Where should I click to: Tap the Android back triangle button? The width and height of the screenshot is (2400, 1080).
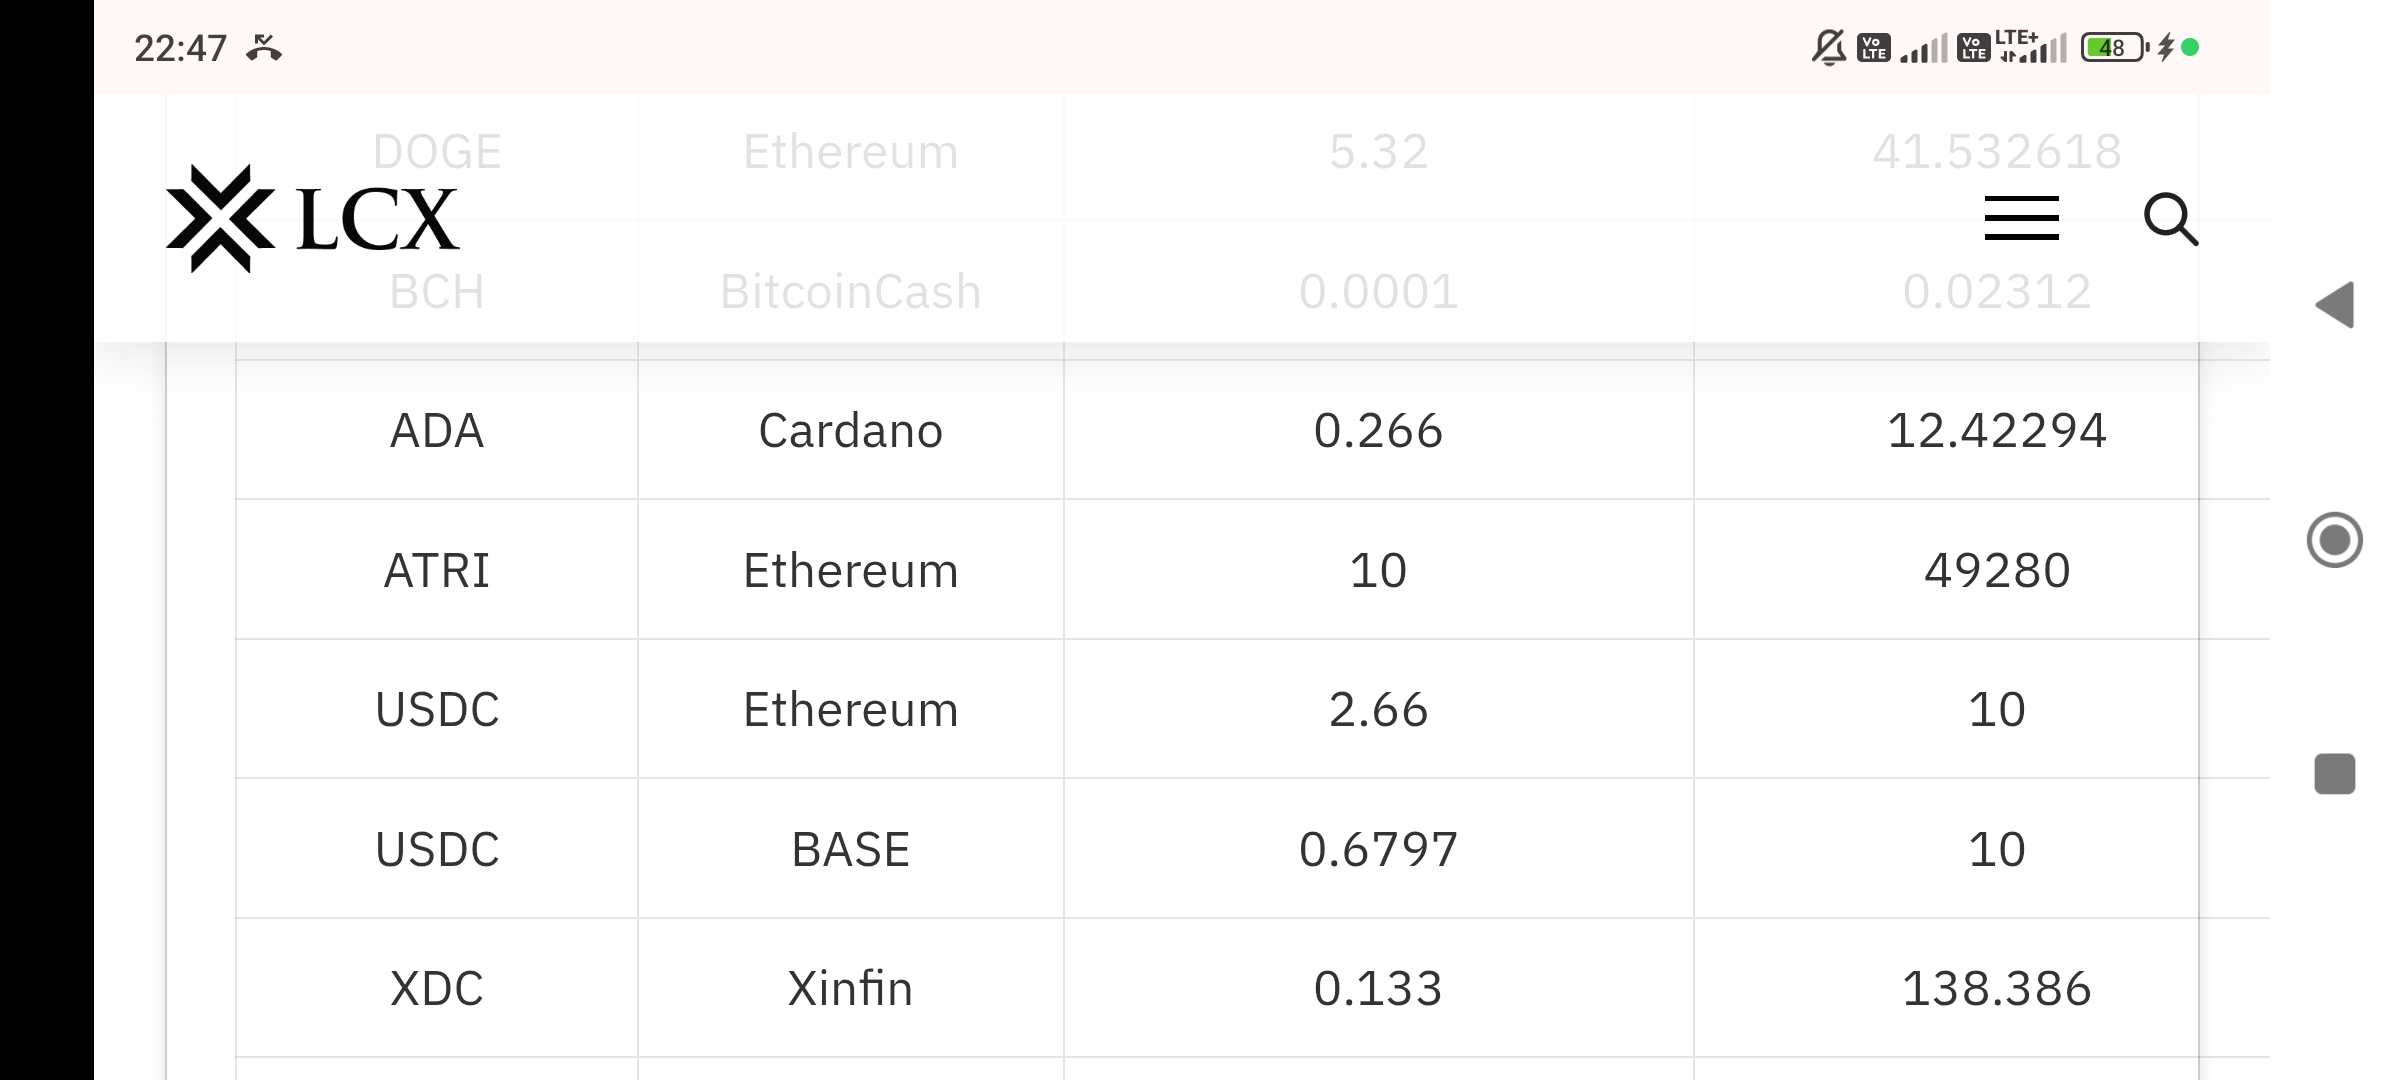click(x=2335, y=304)
